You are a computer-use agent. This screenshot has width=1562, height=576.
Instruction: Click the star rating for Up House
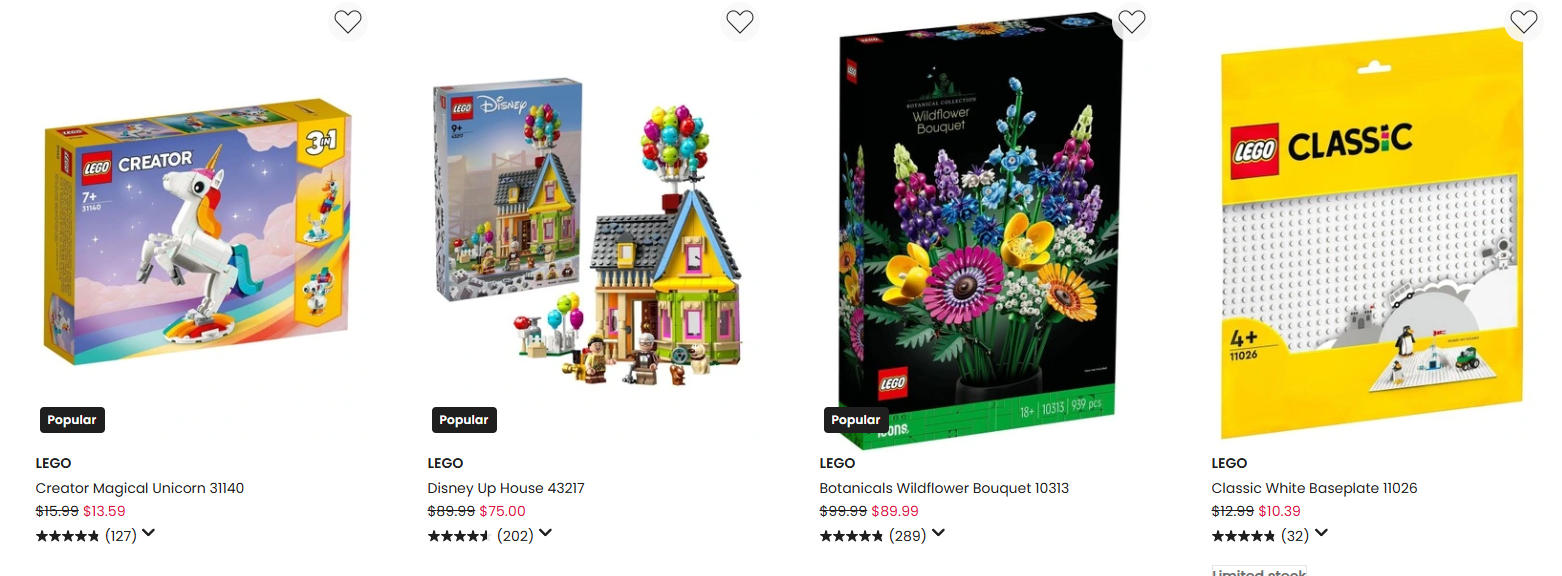tap(459, 536)
